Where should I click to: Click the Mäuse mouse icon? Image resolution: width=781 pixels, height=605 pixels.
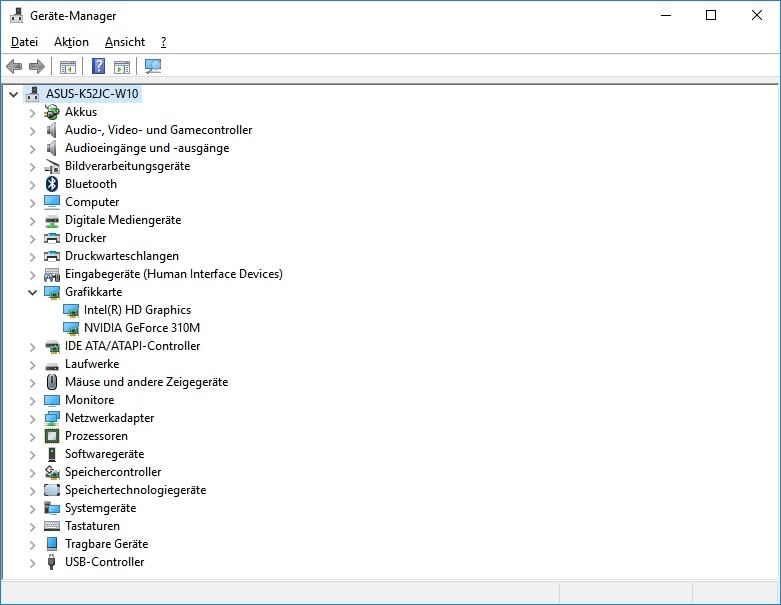pos(52,382)
